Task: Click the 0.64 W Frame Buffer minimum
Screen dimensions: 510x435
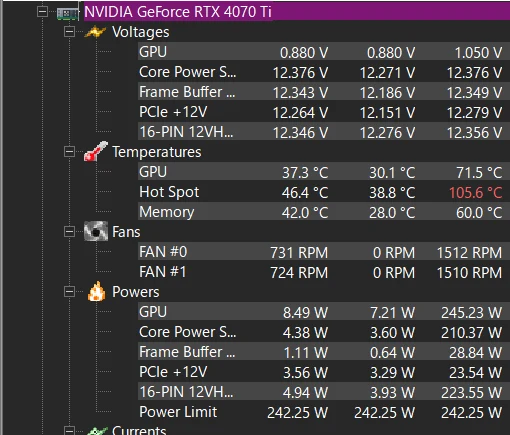Action: [x=393, y=353]
